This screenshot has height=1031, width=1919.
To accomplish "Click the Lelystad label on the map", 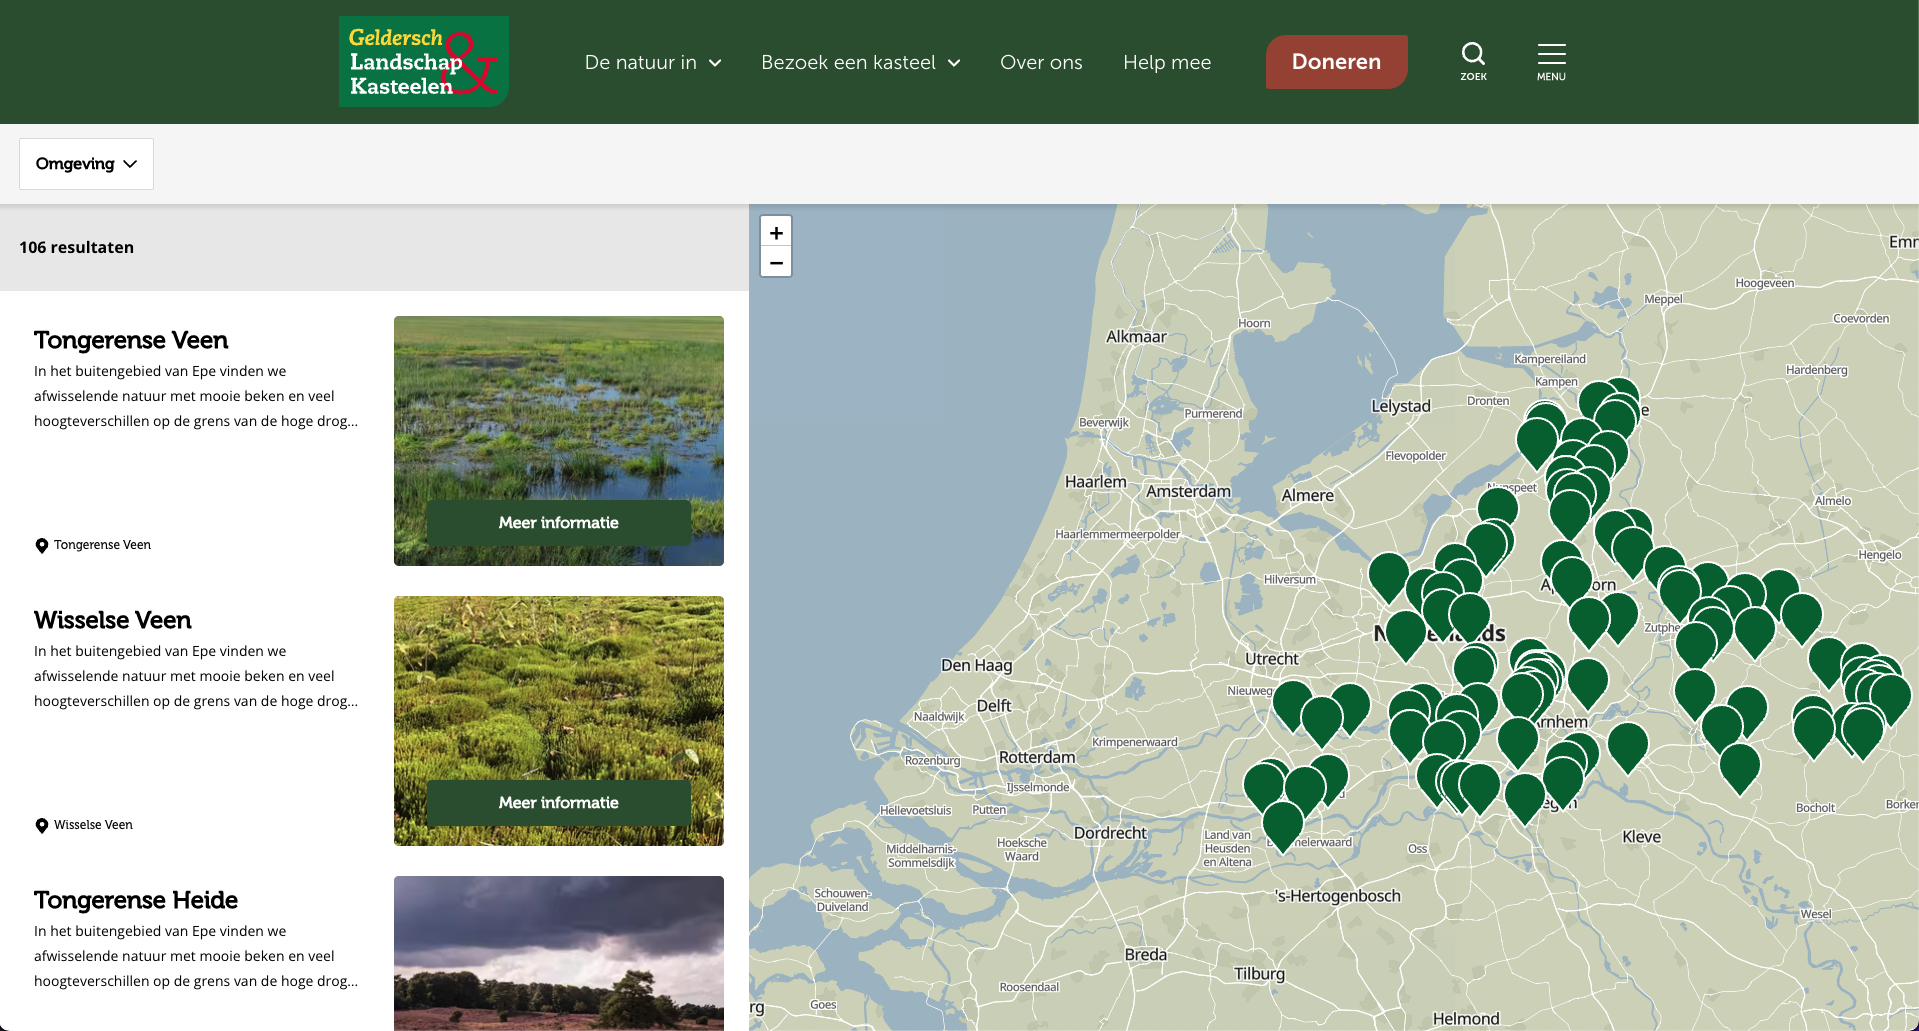I will click(x=1400, y=406).
